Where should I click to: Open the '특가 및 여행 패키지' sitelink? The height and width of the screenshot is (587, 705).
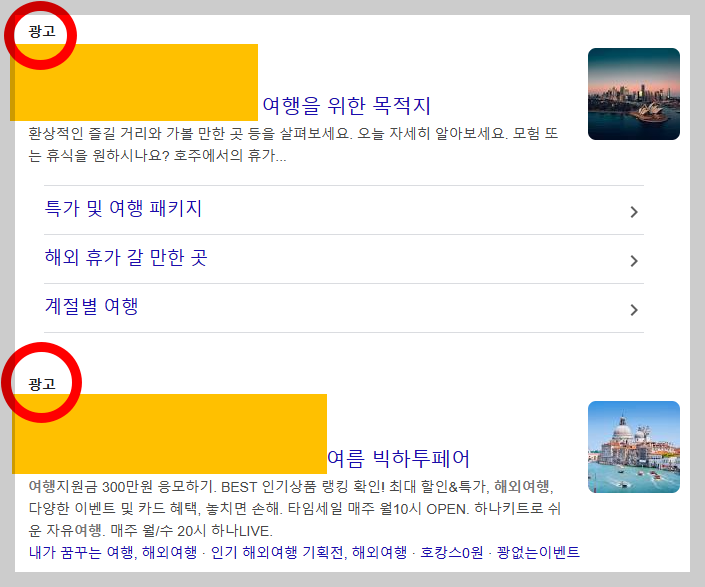coord(123,209)
